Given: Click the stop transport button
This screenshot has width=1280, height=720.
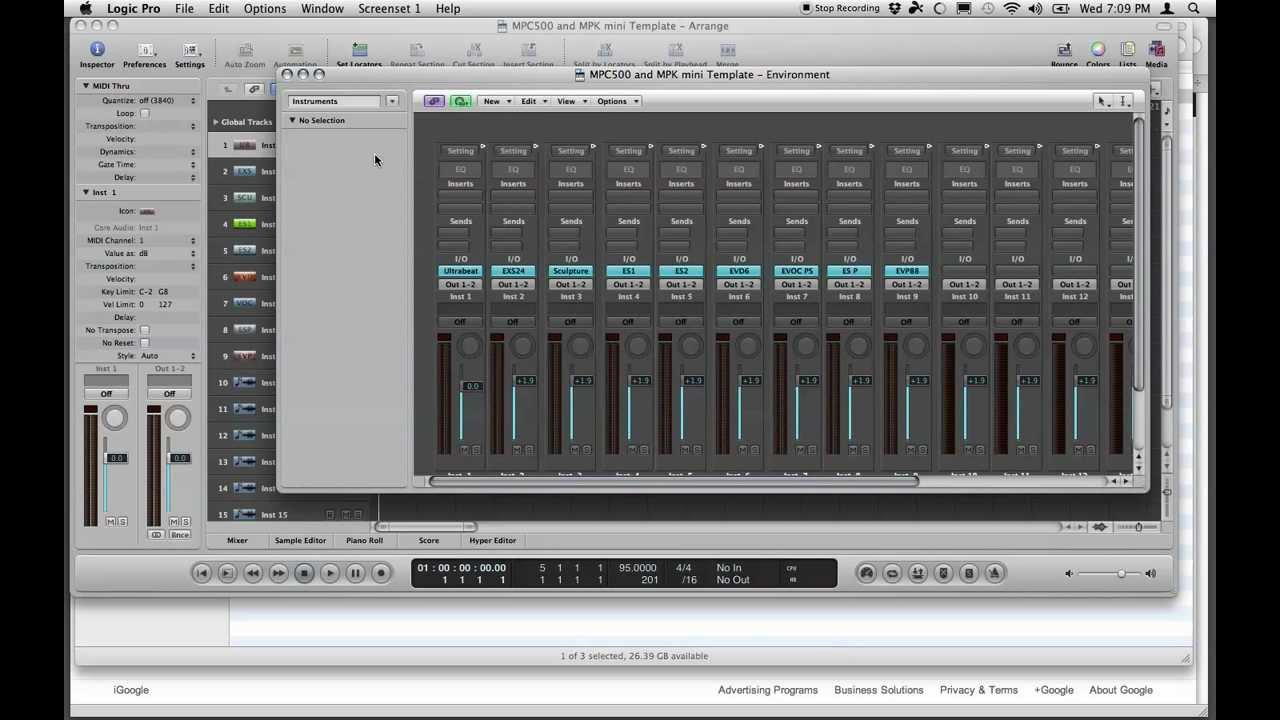Looking at the screenshot, I should point(304,573).
